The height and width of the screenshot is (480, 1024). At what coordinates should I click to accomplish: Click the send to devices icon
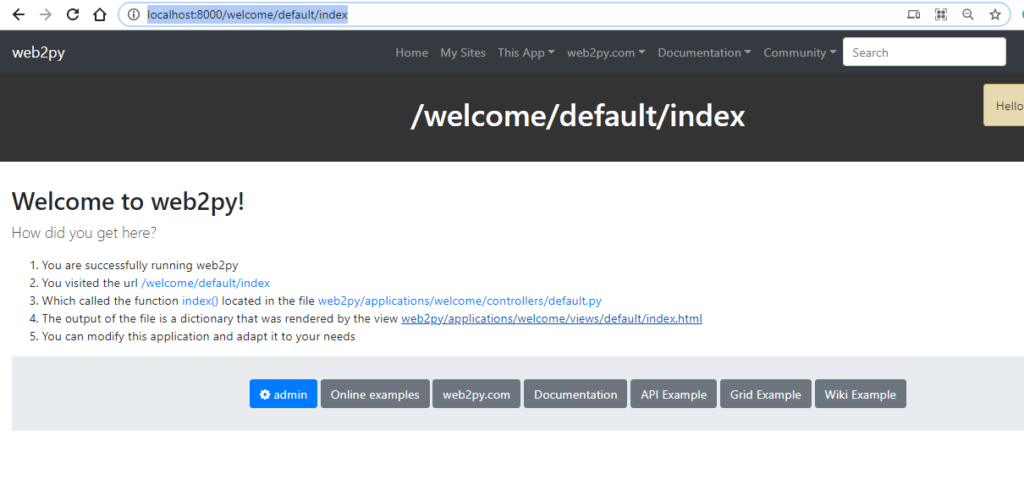pyautogui.click(x=913, y=15)
